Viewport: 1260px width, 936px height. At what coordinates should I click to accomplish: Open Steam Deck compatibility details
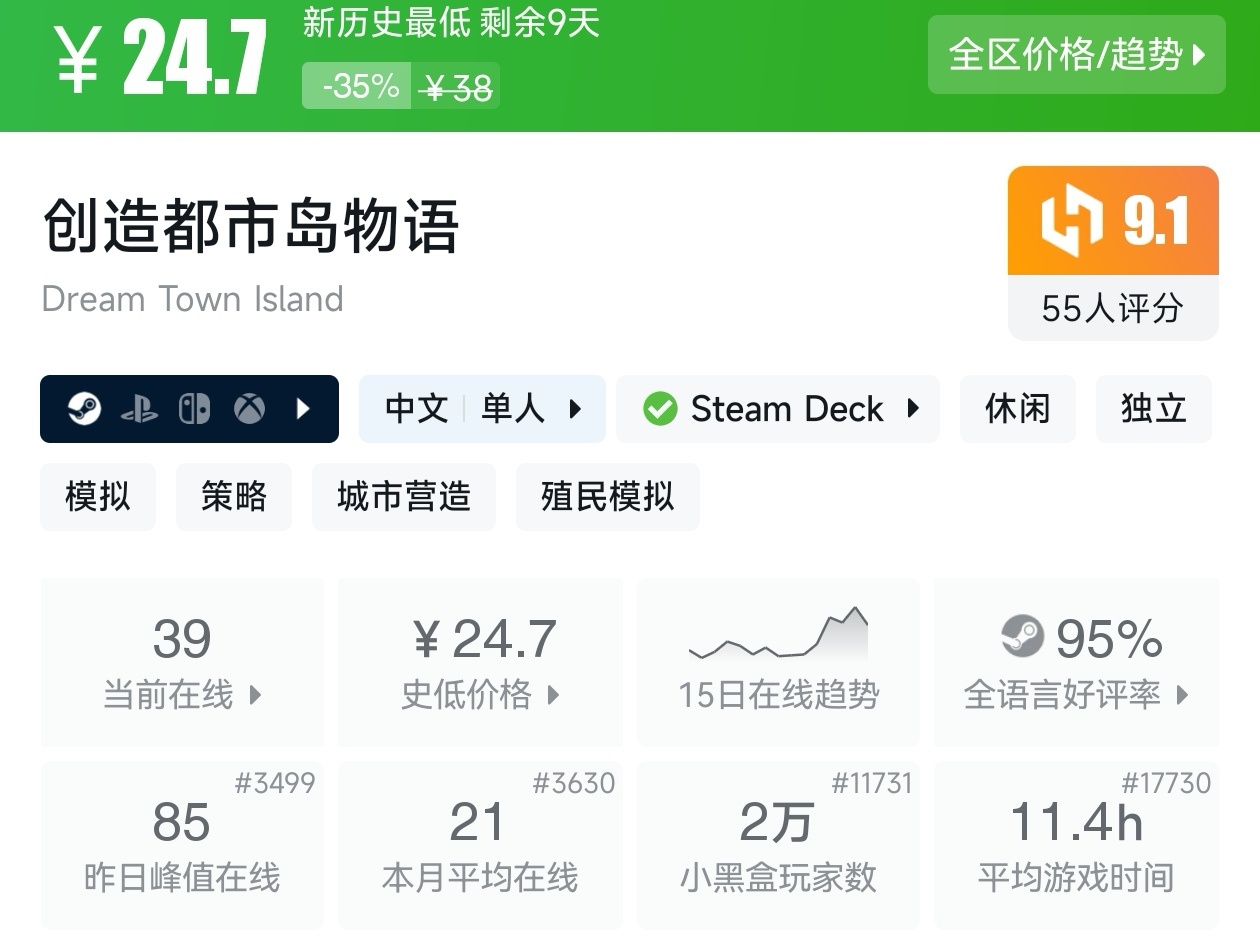tap(778, 409)
